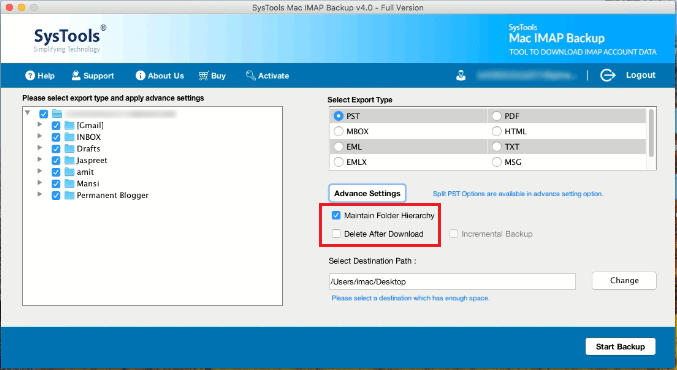
Task: Click the Help question mark icon
Action: pos(30,76)
